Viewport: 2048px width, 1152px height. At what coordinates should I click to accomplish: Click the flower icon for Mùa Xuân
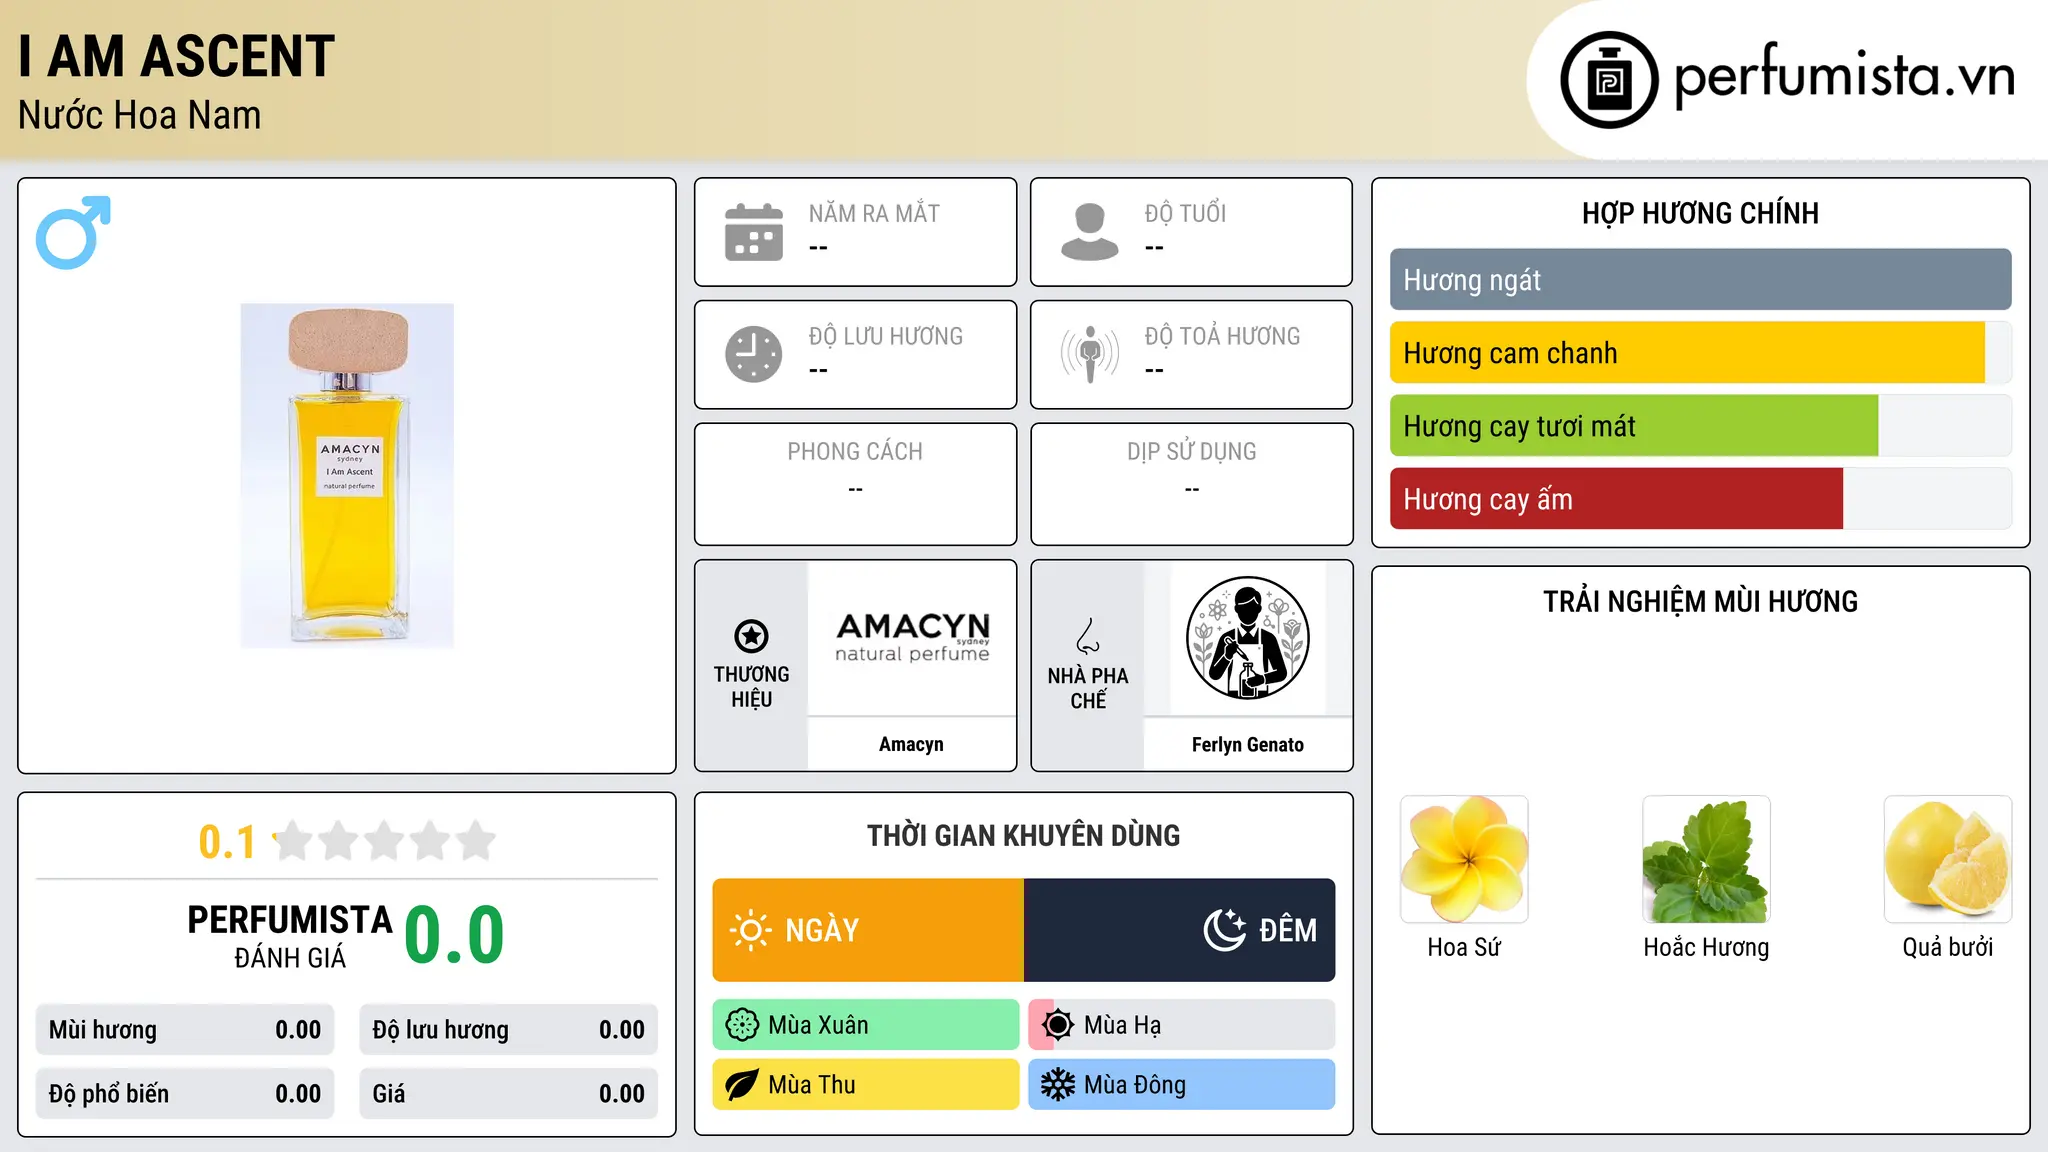(742, 1025)
